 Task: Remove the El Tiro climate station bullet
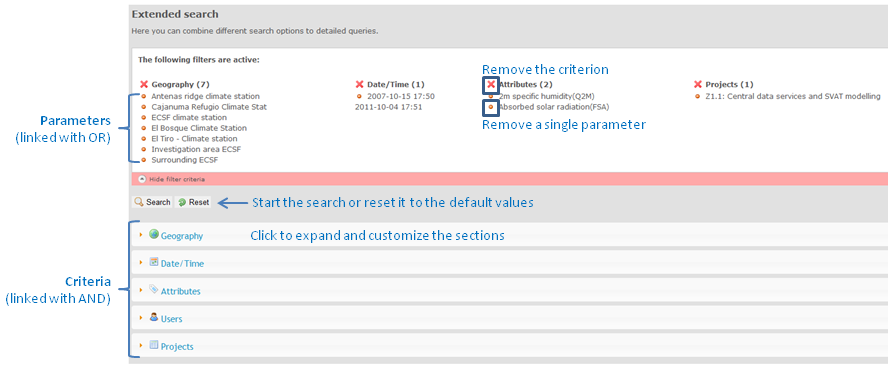pyautogui.click(x=144, y=139)
